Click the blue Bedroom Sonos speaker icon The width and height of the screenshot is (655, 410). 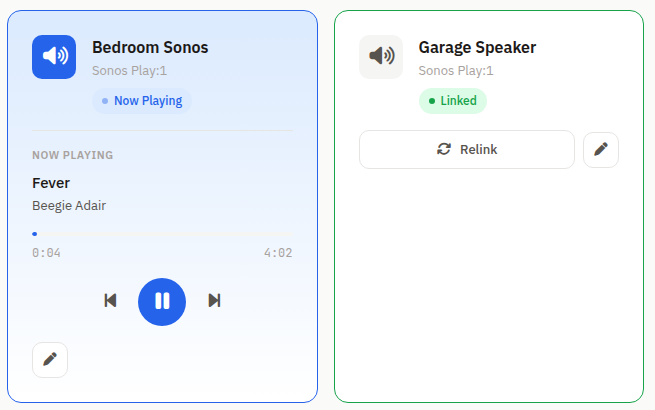click(x=54, y=57)
